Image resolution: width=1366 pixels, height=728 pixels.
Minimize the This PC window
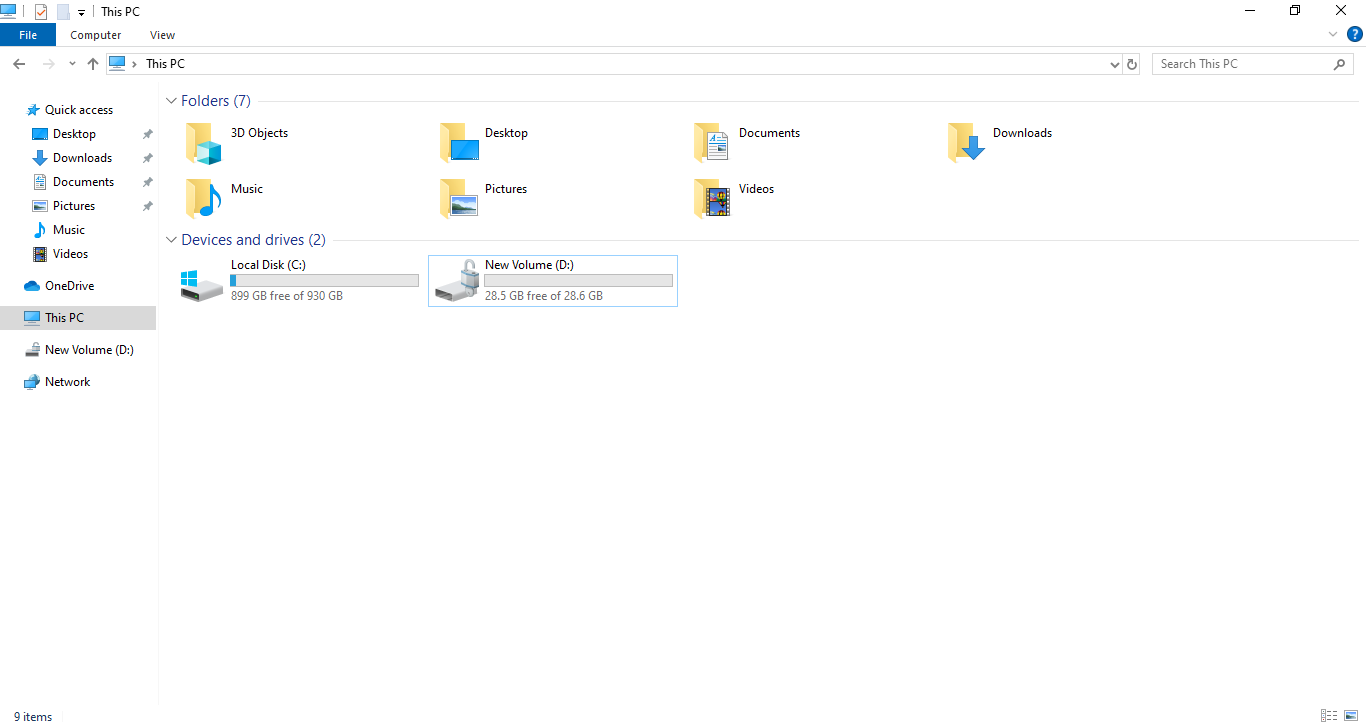tap(1250, 11)
